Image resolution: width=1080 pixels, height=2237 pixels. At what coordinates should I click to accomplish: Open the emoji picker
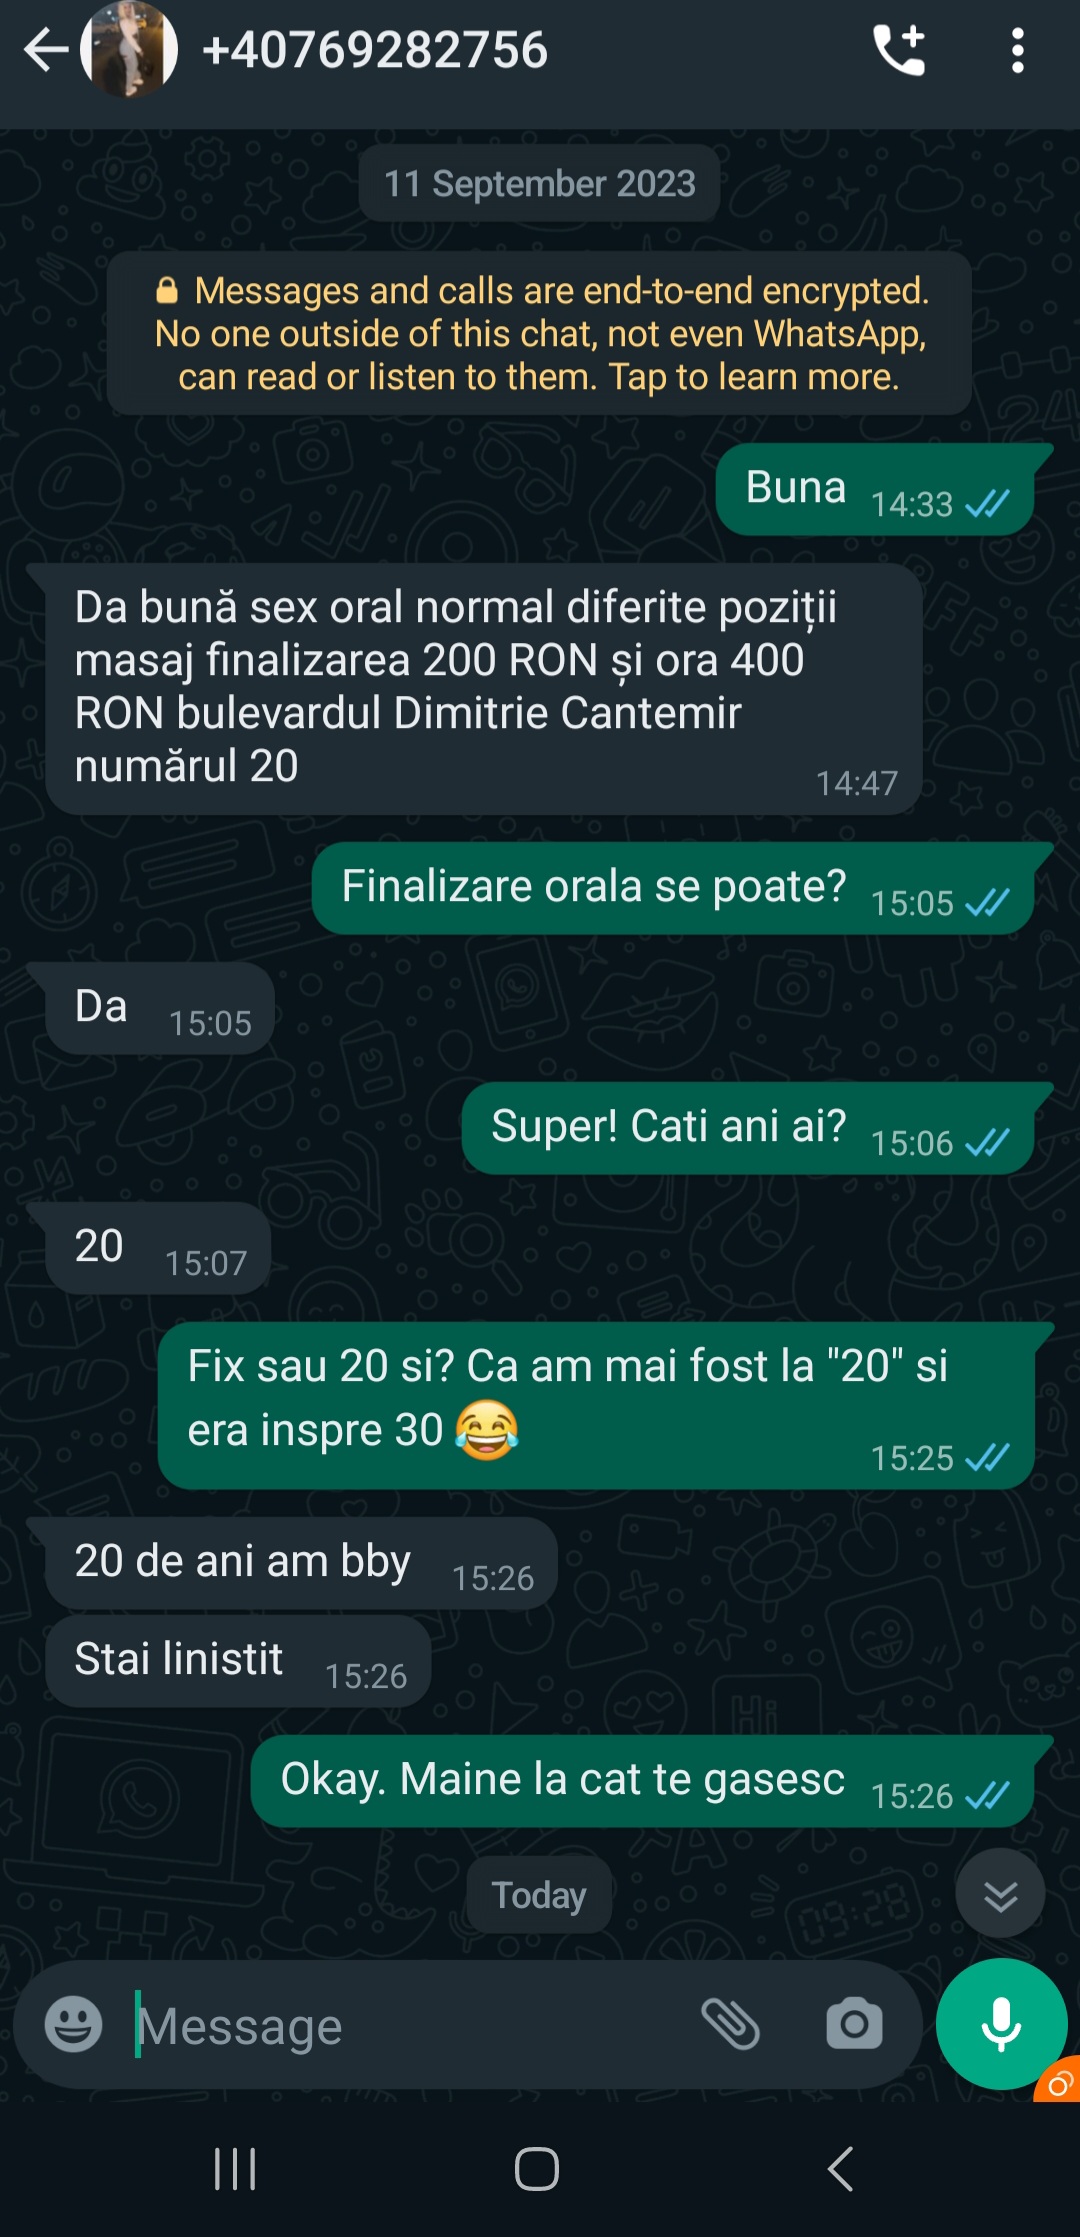click(x=73, y=2024)
